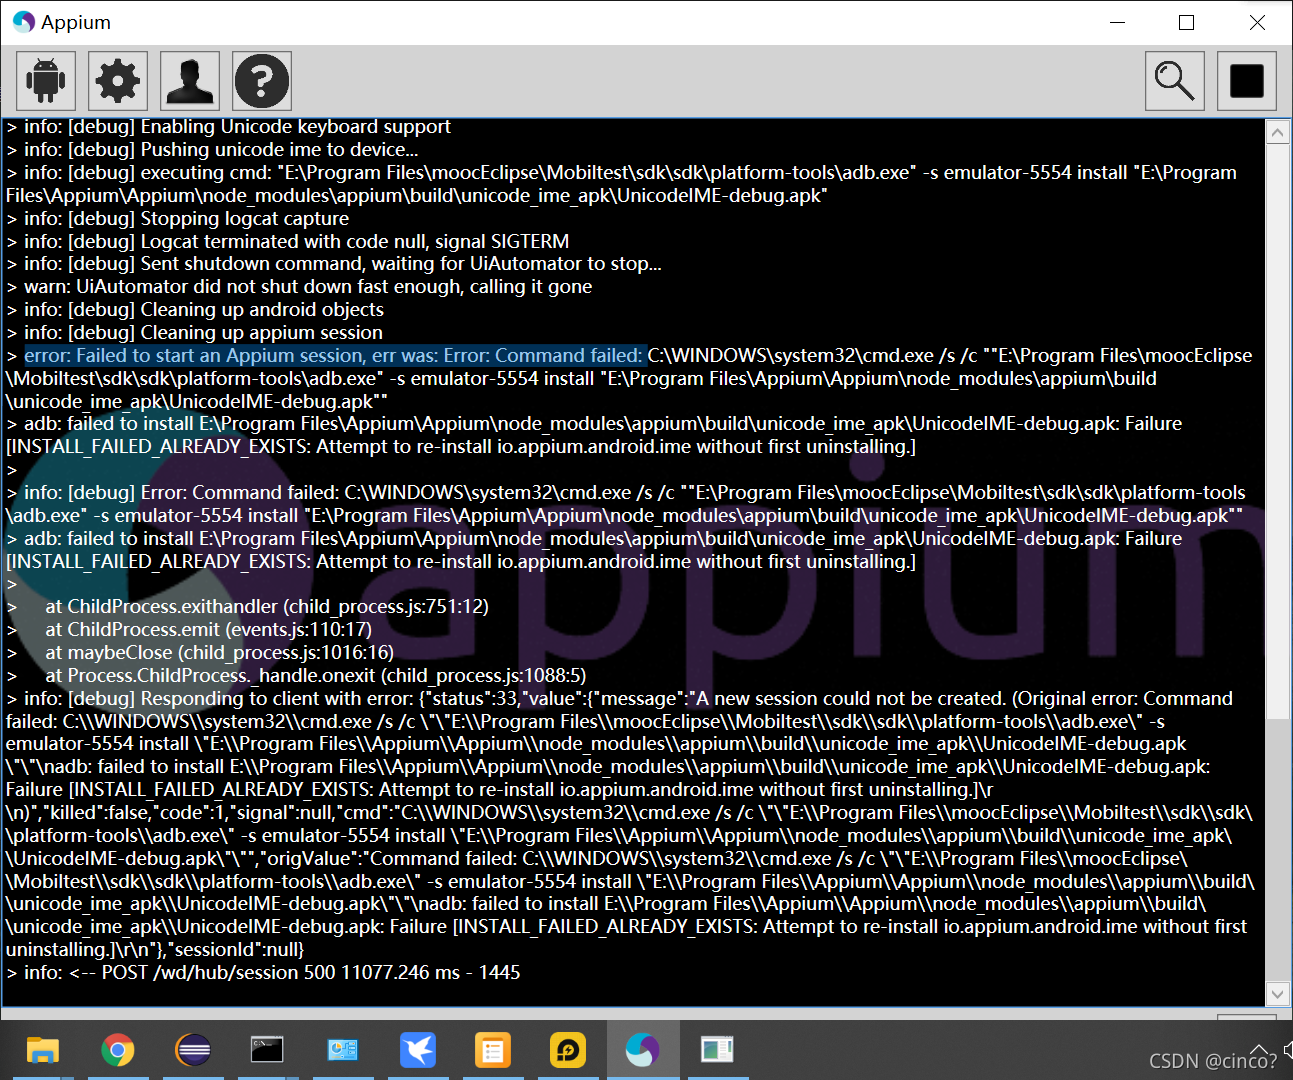Switch to Eclipse in the taskbar
The image size is (1293, 1080).
pos(193,1050)
